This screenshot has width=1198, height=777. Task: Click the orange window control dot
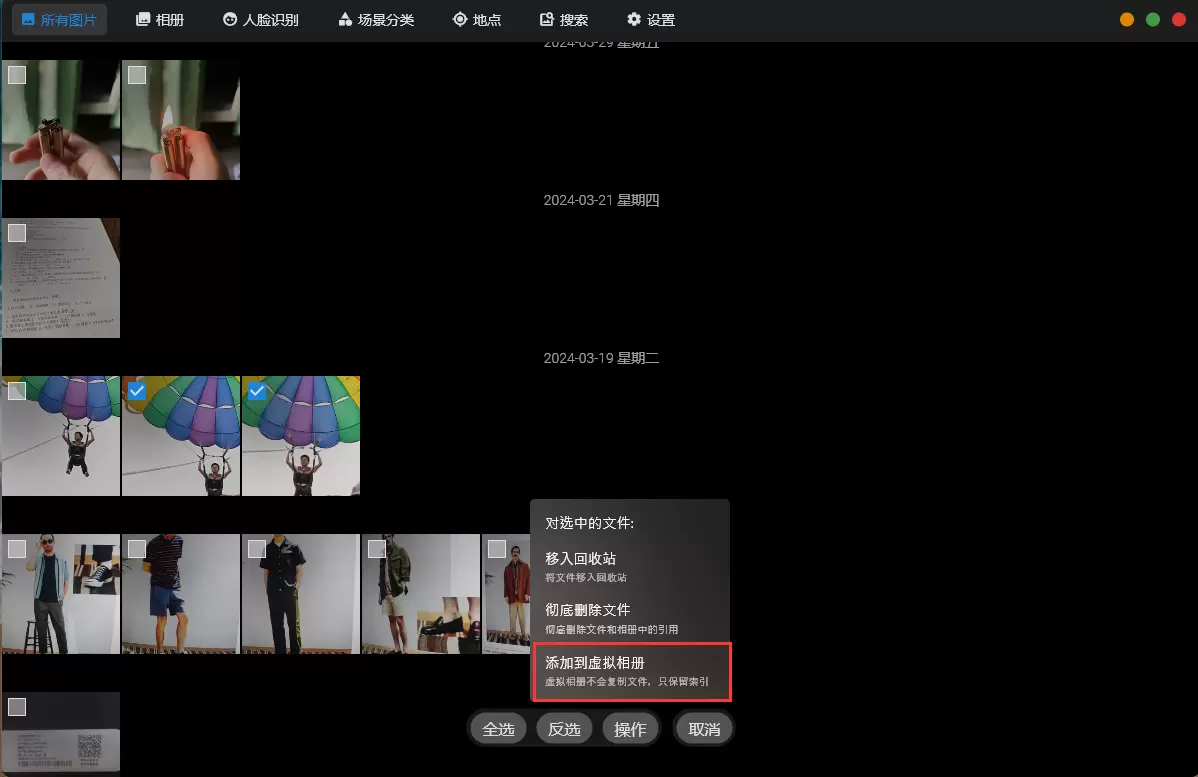1127,20
